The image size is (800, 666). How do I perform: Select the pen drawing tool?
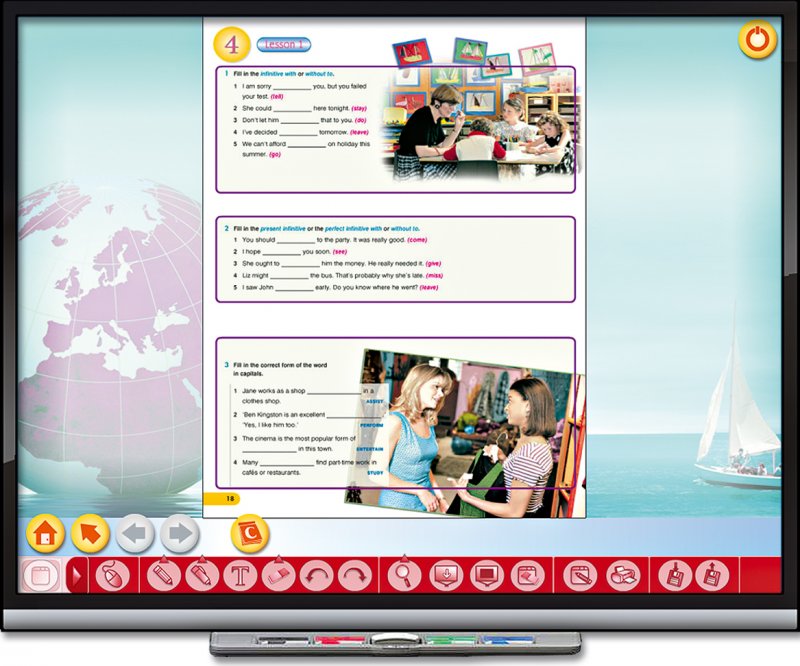tap(163, 576)
